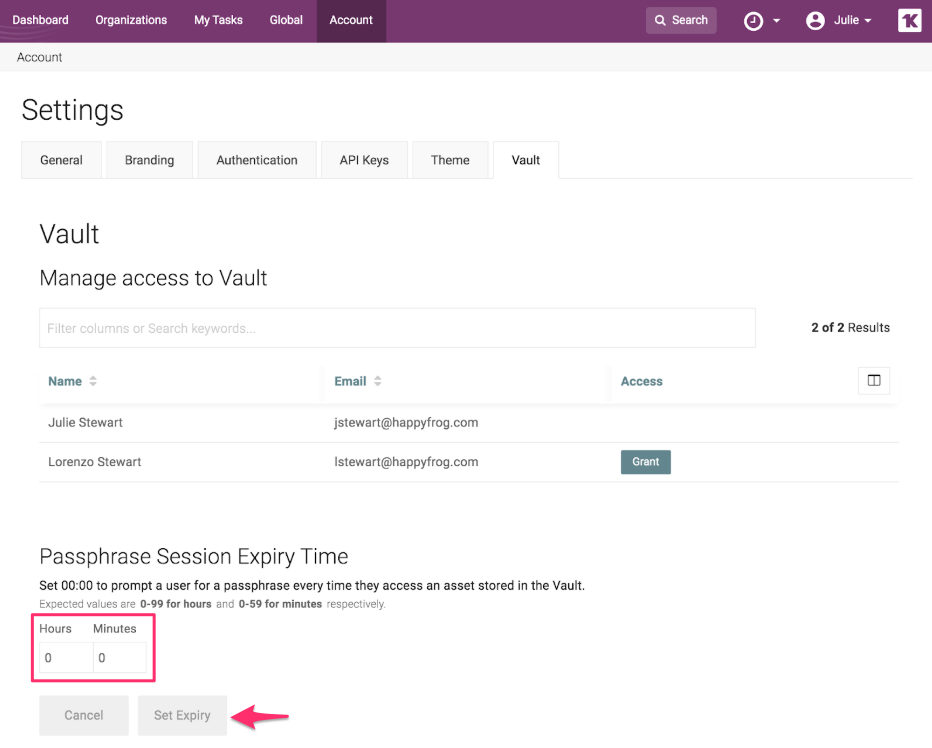Grant Vault access to Lorenzo Stewart
Image resolution: width=932 pixels, height=748 pixels.
[645, 462]
